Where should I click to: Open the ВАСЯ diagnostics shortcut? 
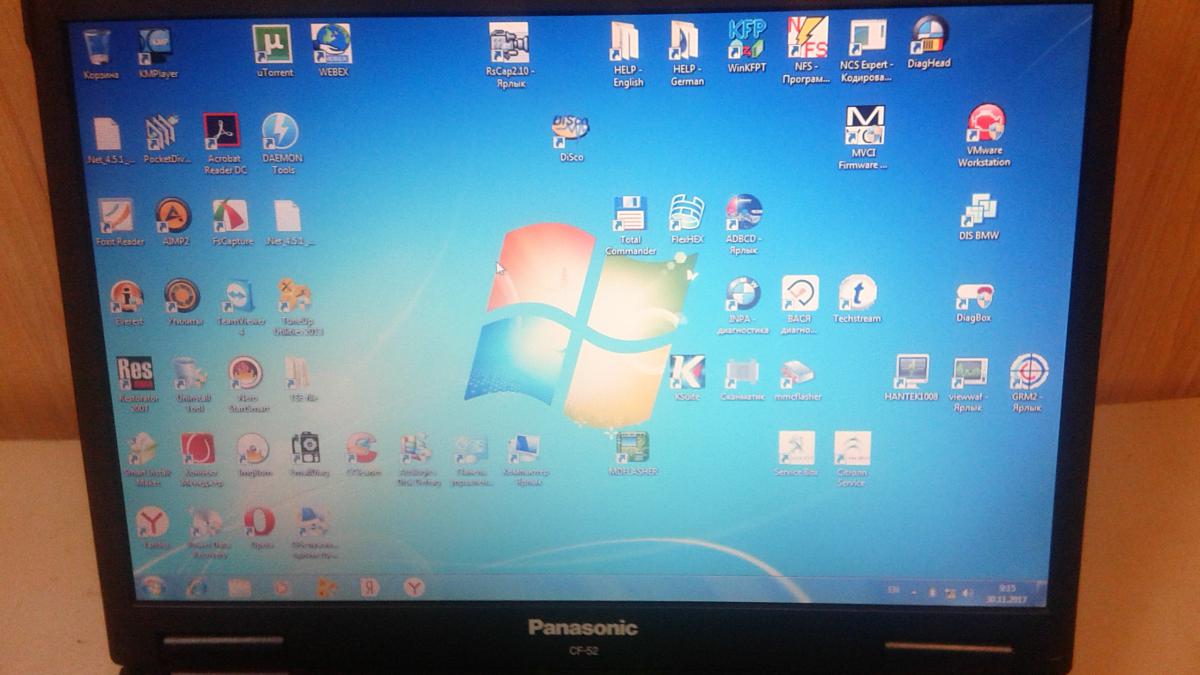[x=800, y=297]
